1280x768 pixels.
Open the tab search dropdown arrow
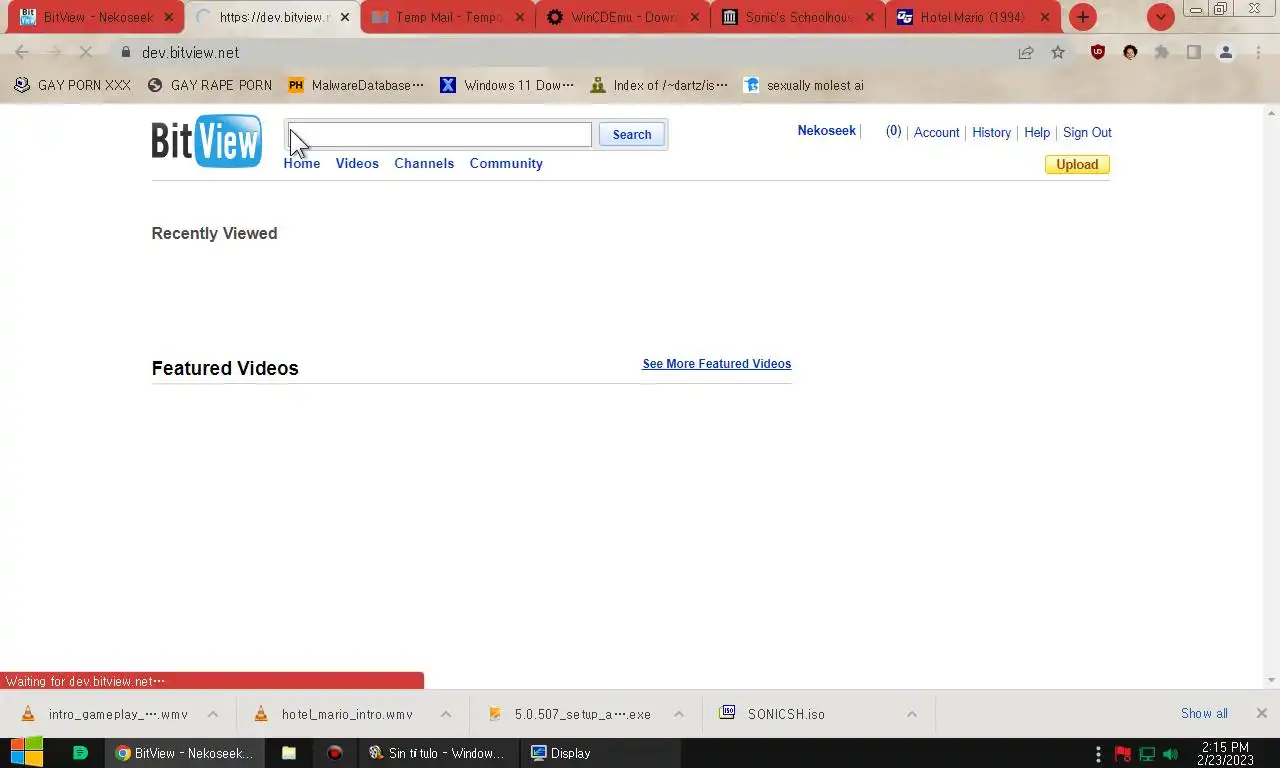[x=1161, y=17]
